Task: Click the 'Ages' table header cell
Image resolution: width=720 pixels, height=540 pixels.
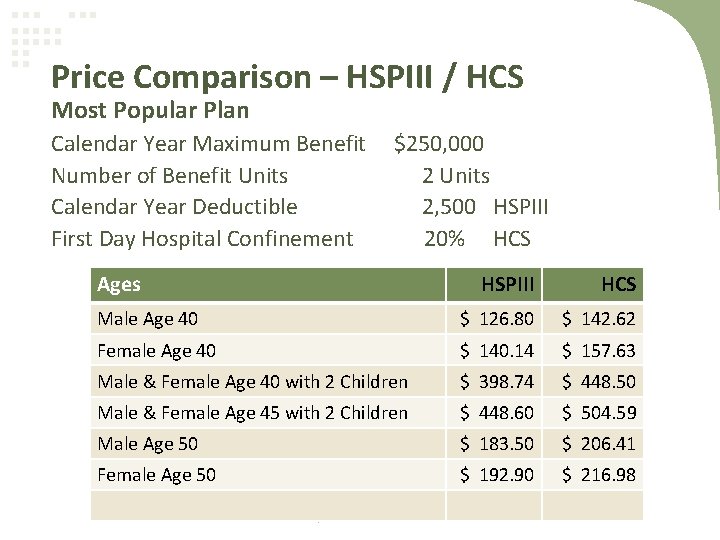Action: click(119, 285)
